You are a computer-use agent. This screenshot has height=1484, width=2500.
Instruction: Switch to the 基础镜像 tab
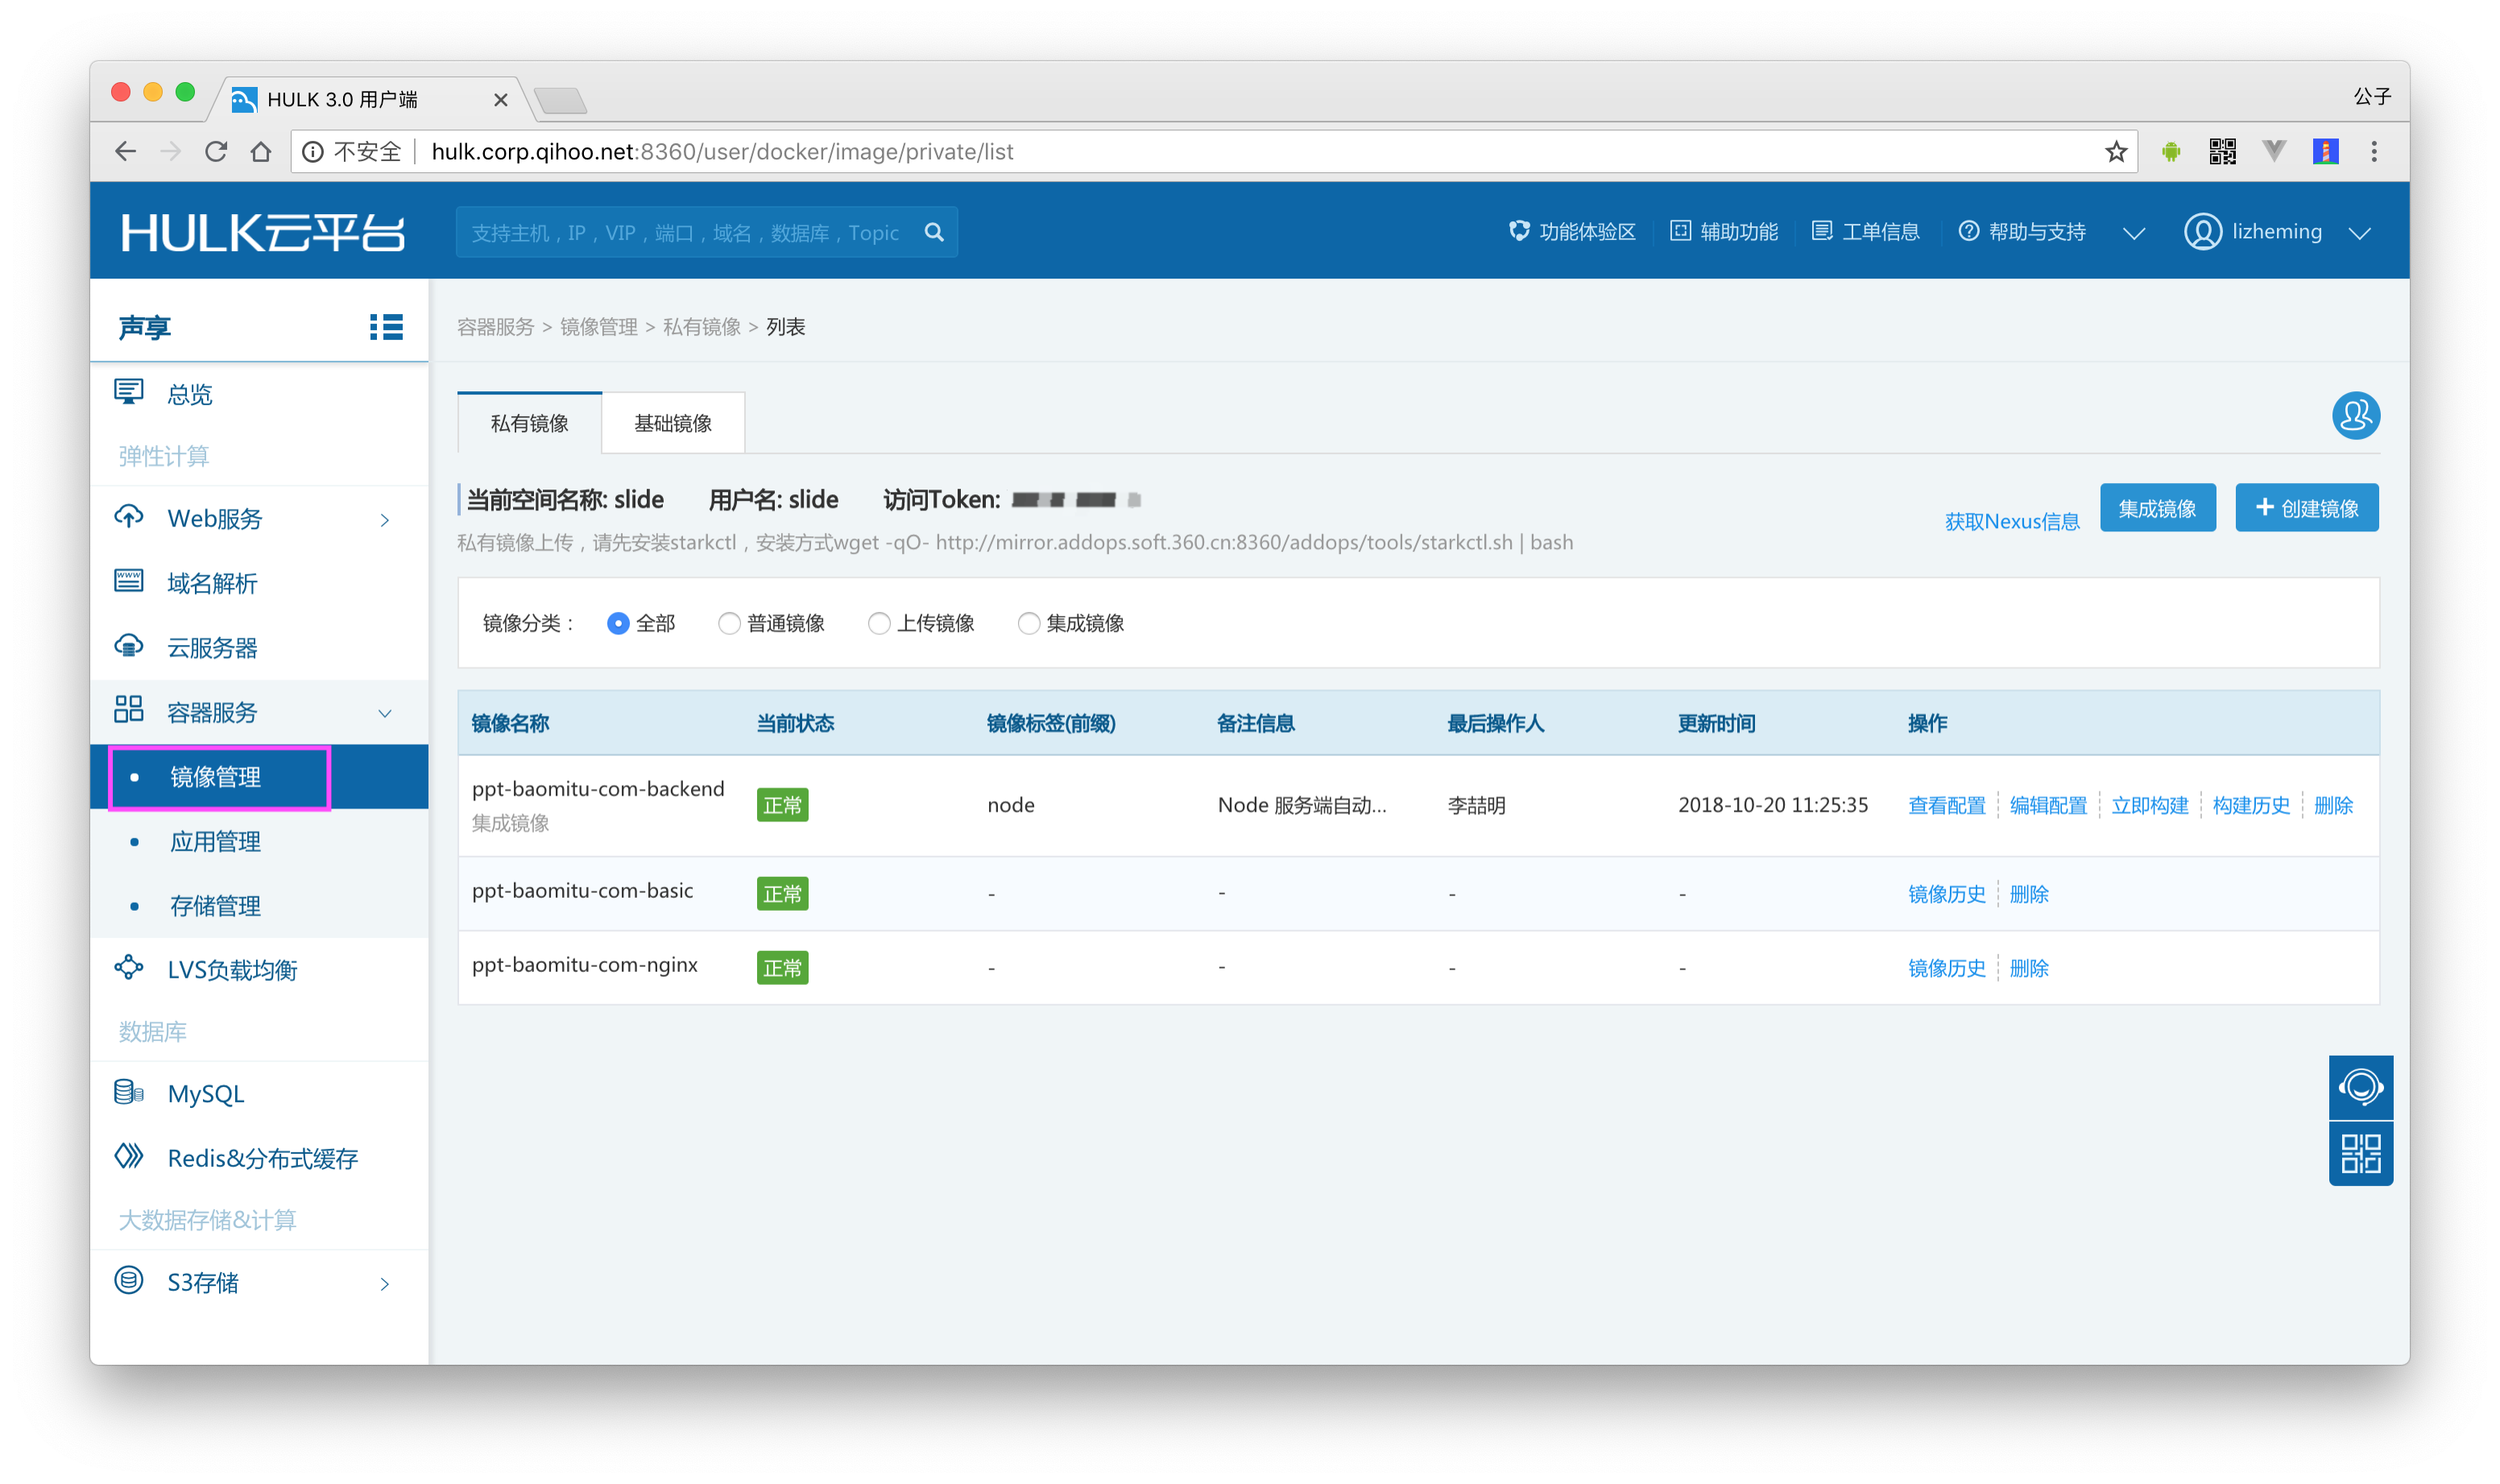[x=672, y=423]
